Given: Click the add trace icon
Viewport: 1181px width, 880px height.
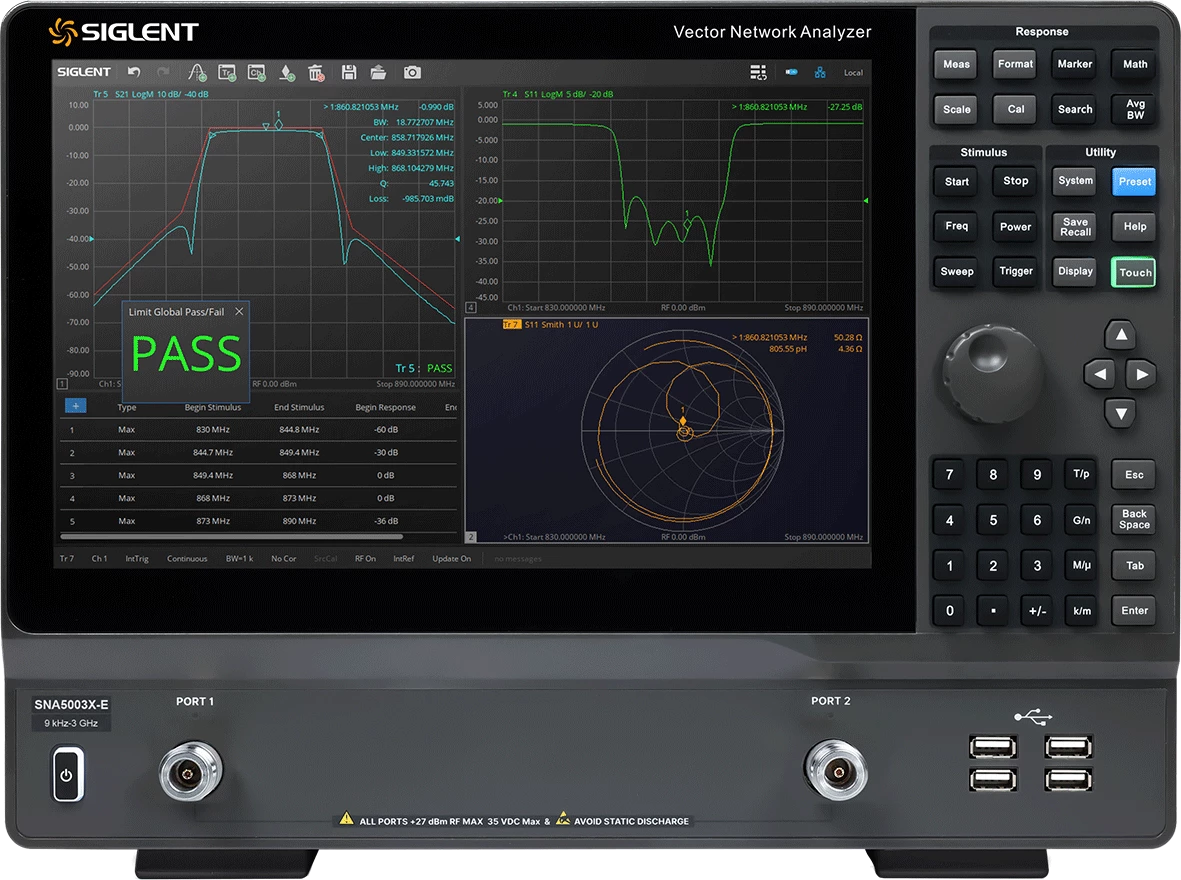Looking at the screenshot, I should click(227, 72).
